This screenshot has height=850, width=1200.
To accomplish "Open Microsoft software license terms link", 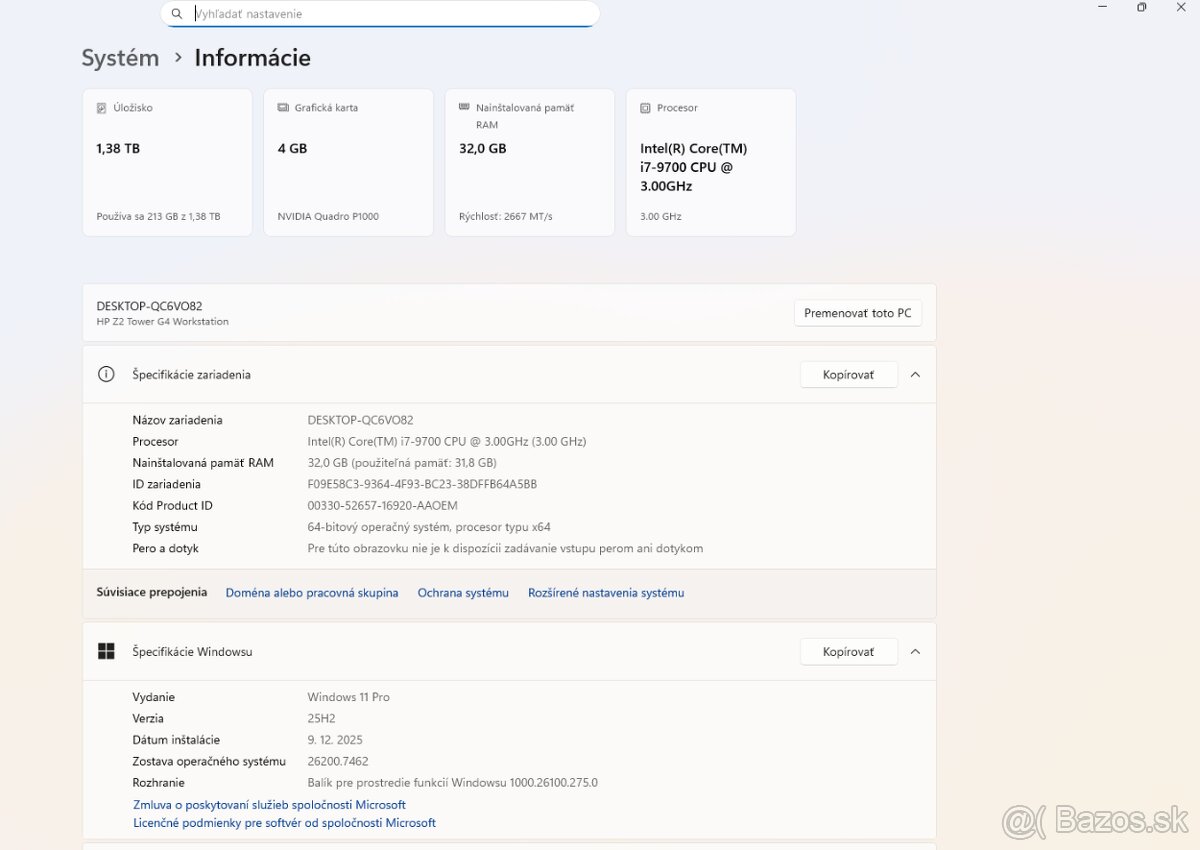I will coord(284,823).
